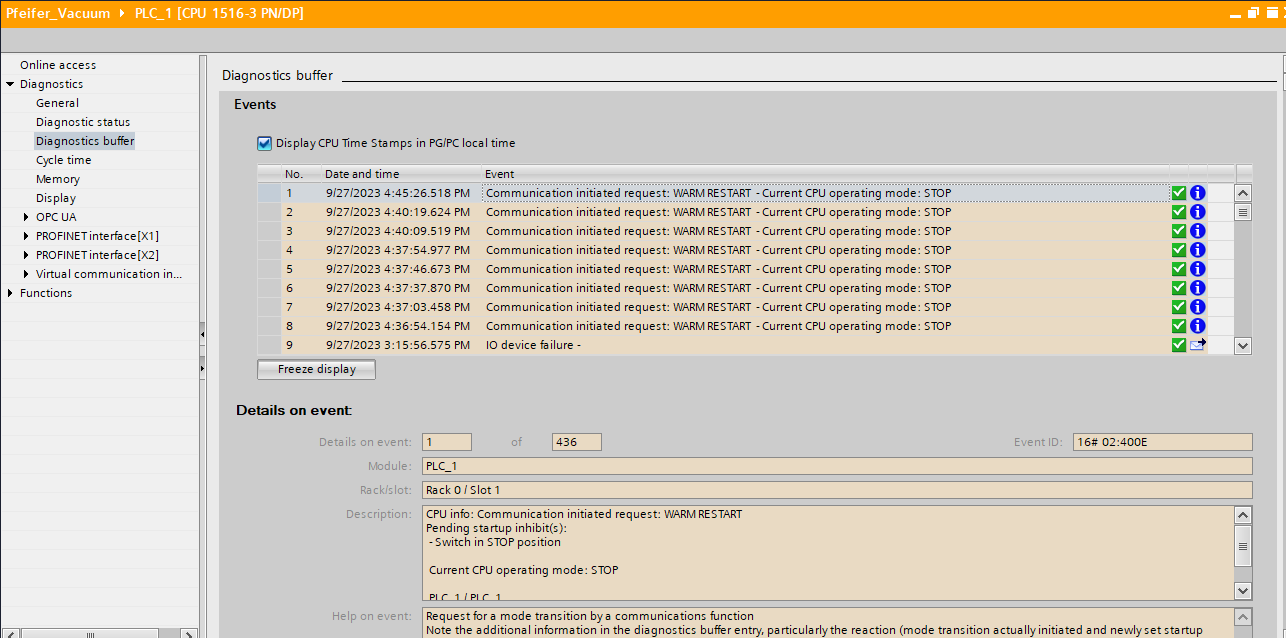1286x638 pixels.
Task: Toggle Display CPU Time Stamps in local time checkbox
Action: 265,143
